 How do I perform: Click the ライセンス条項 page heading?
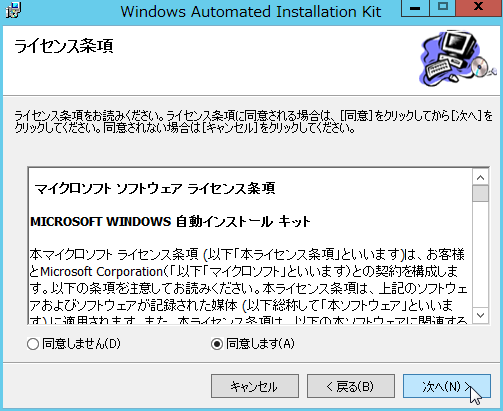click(64, 46)
